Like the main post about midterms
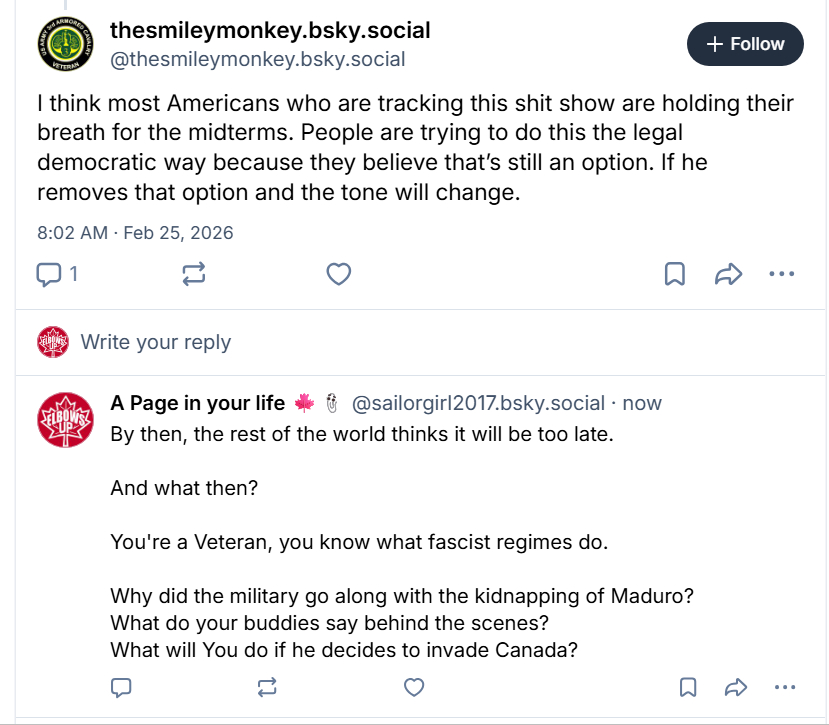This screenshot has width=829, height=725. click(x=340, y=274)
